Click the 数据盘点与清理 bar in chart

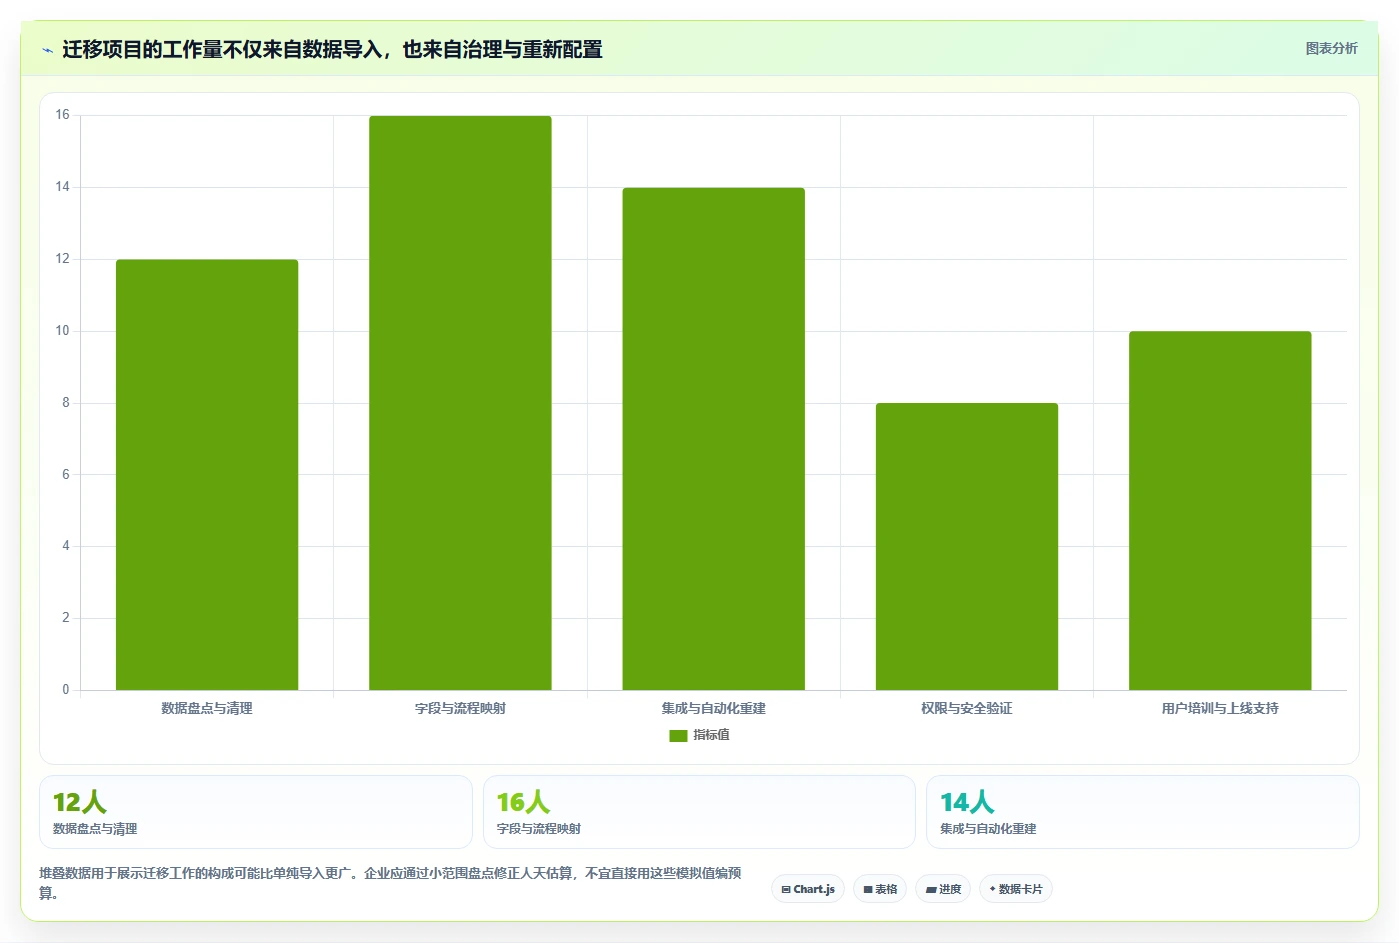coord(207,475)
